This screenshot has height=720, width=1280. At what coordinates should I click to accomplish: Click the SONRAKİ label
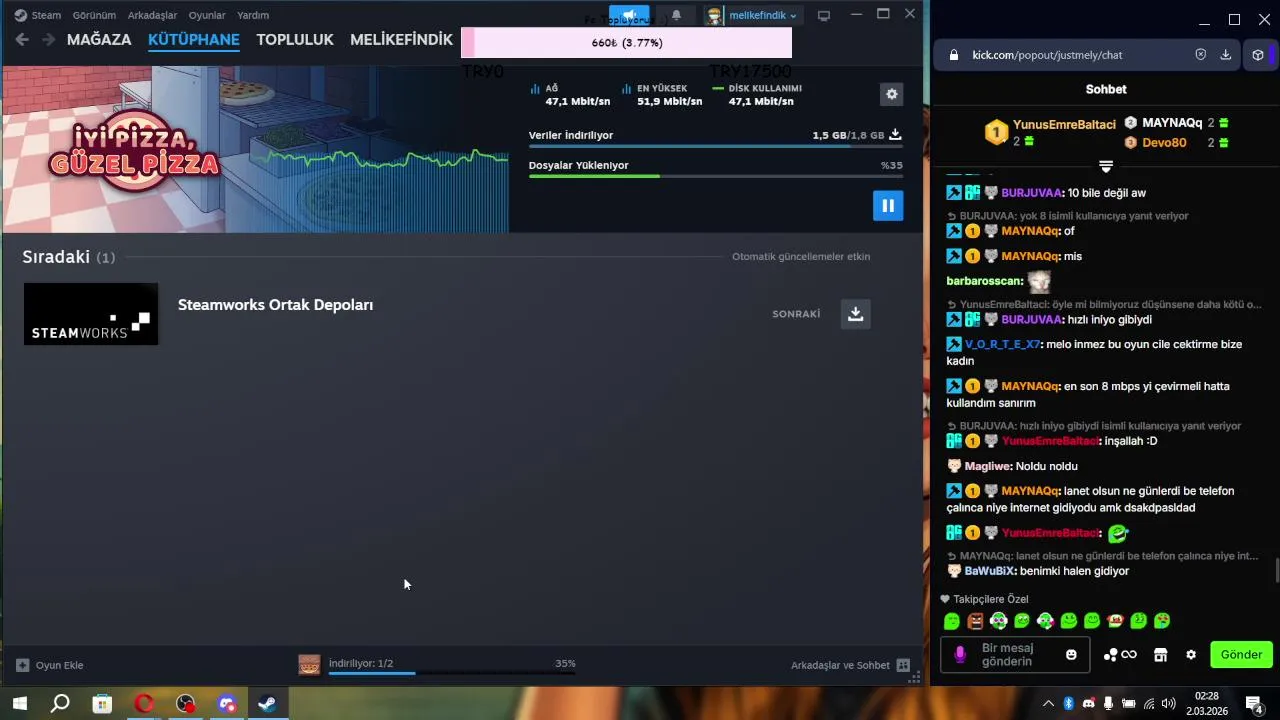[x=796, y=314]
